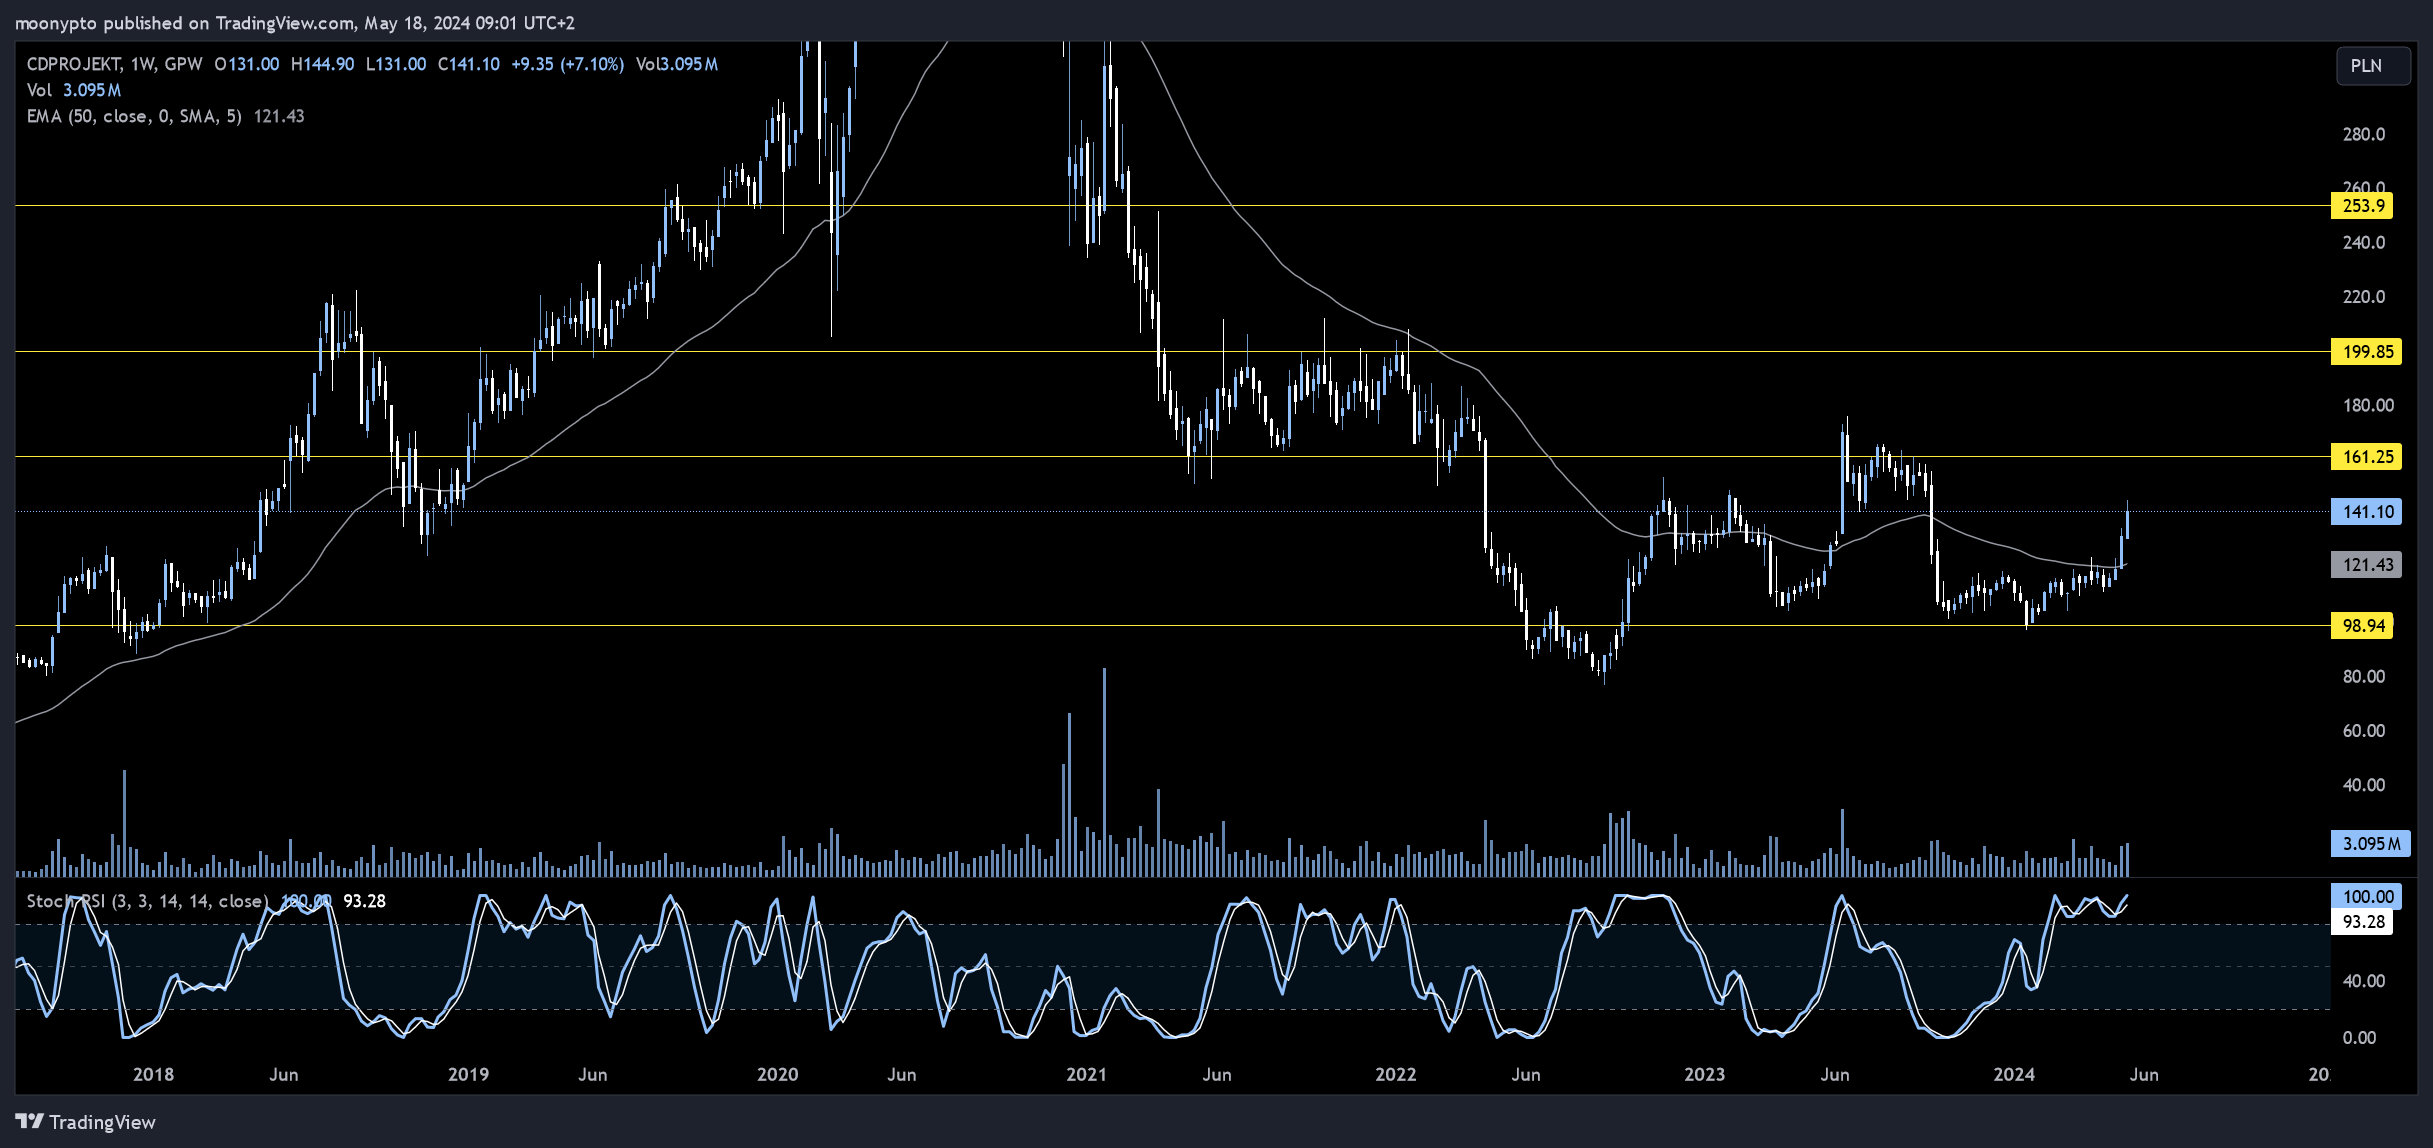The height and width of the screenshot is (1148, 2433).
Task: Click the 60.00 price axis label
Action: click(x=2364, y=731)
